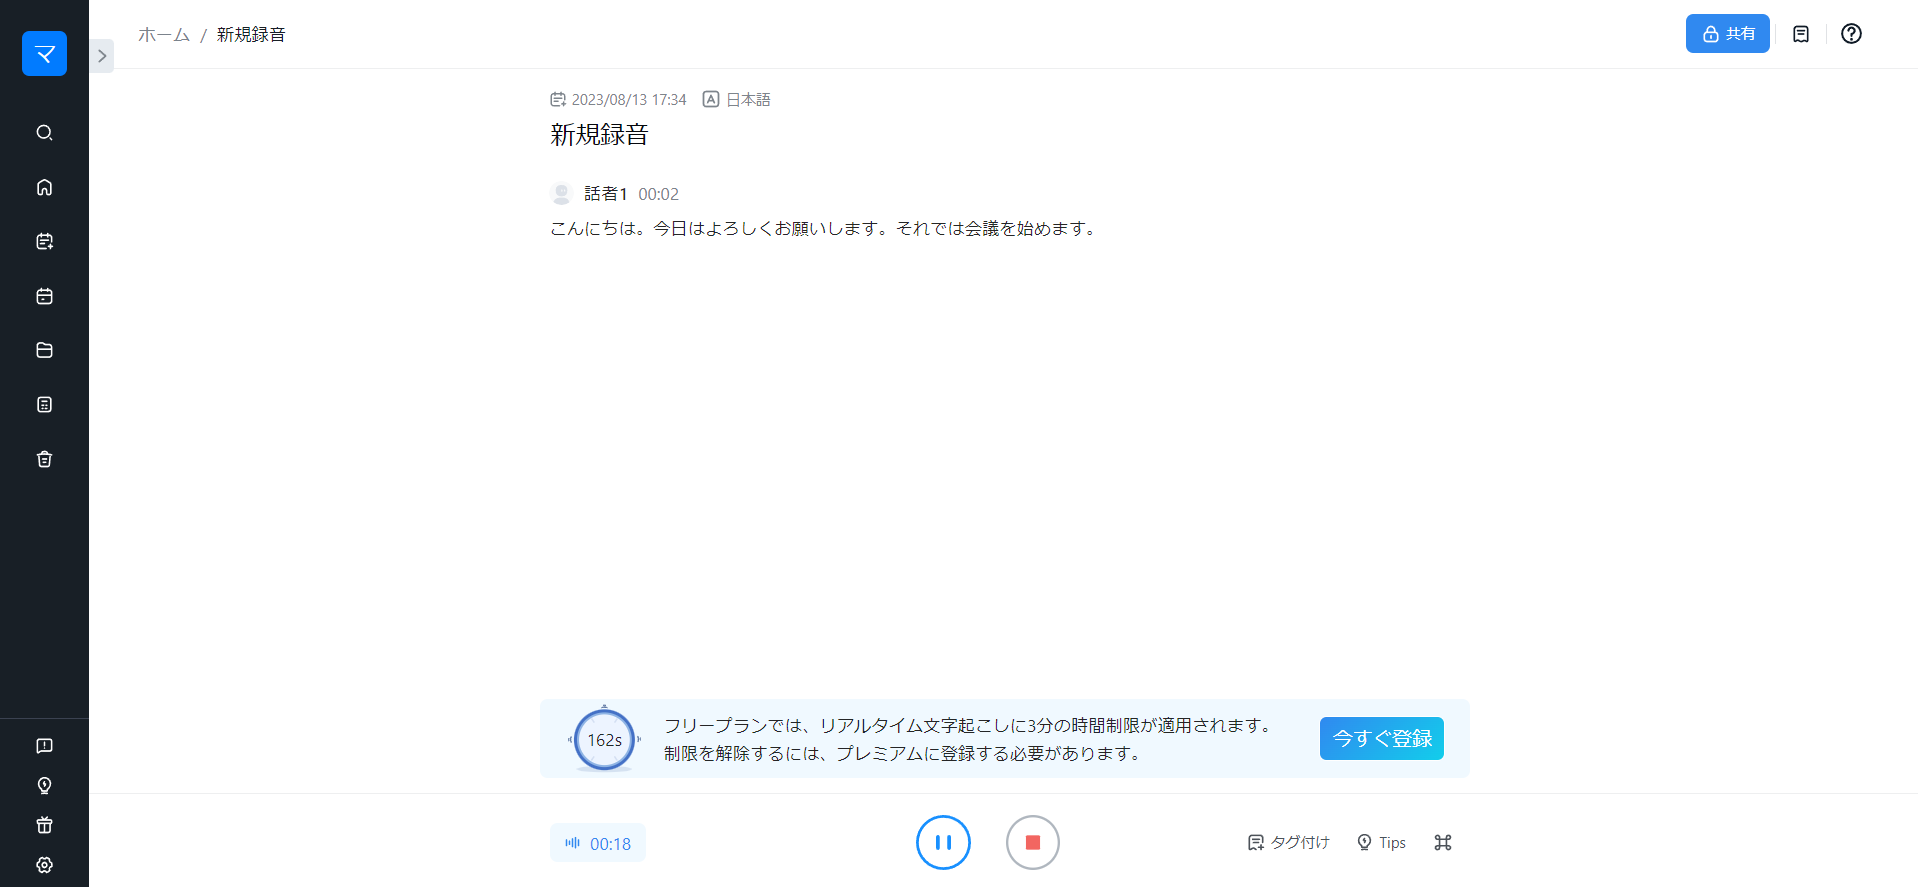This screenshot has height=887, width=1918.
Task: Click the transcript sentence starting こんにちは
Action: [x=825, y=229]
